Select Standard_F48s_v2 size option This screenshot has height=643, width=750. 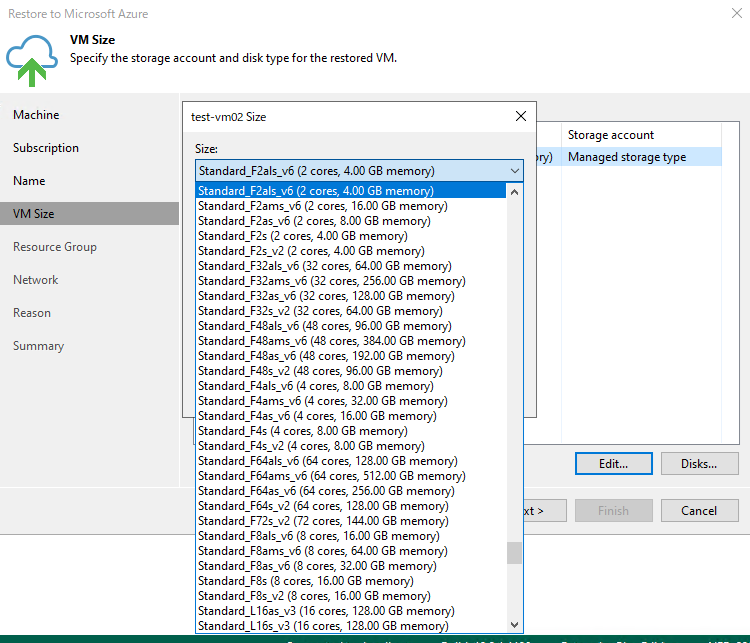tap(351, 371)
